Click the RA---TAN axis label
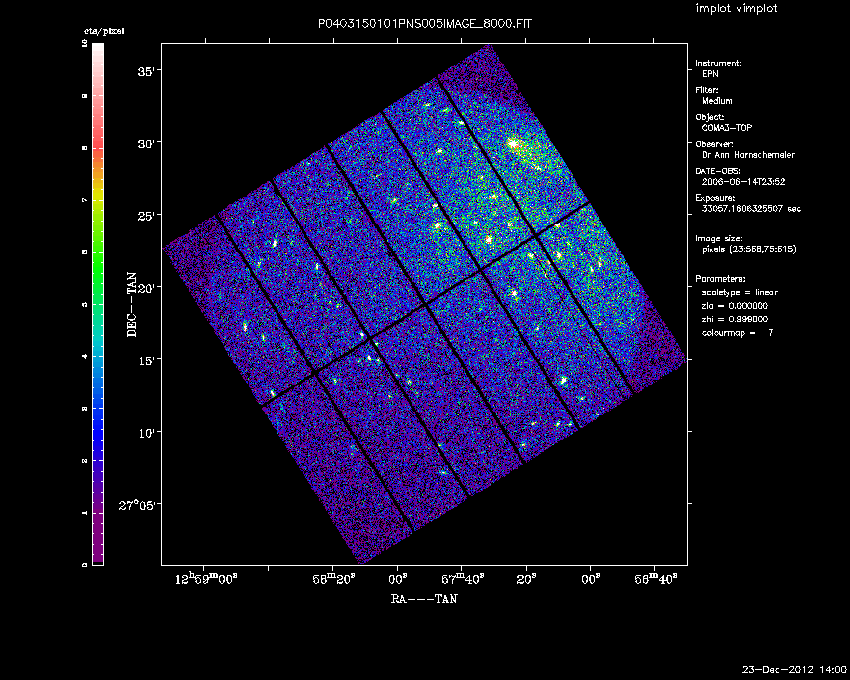 424,599
